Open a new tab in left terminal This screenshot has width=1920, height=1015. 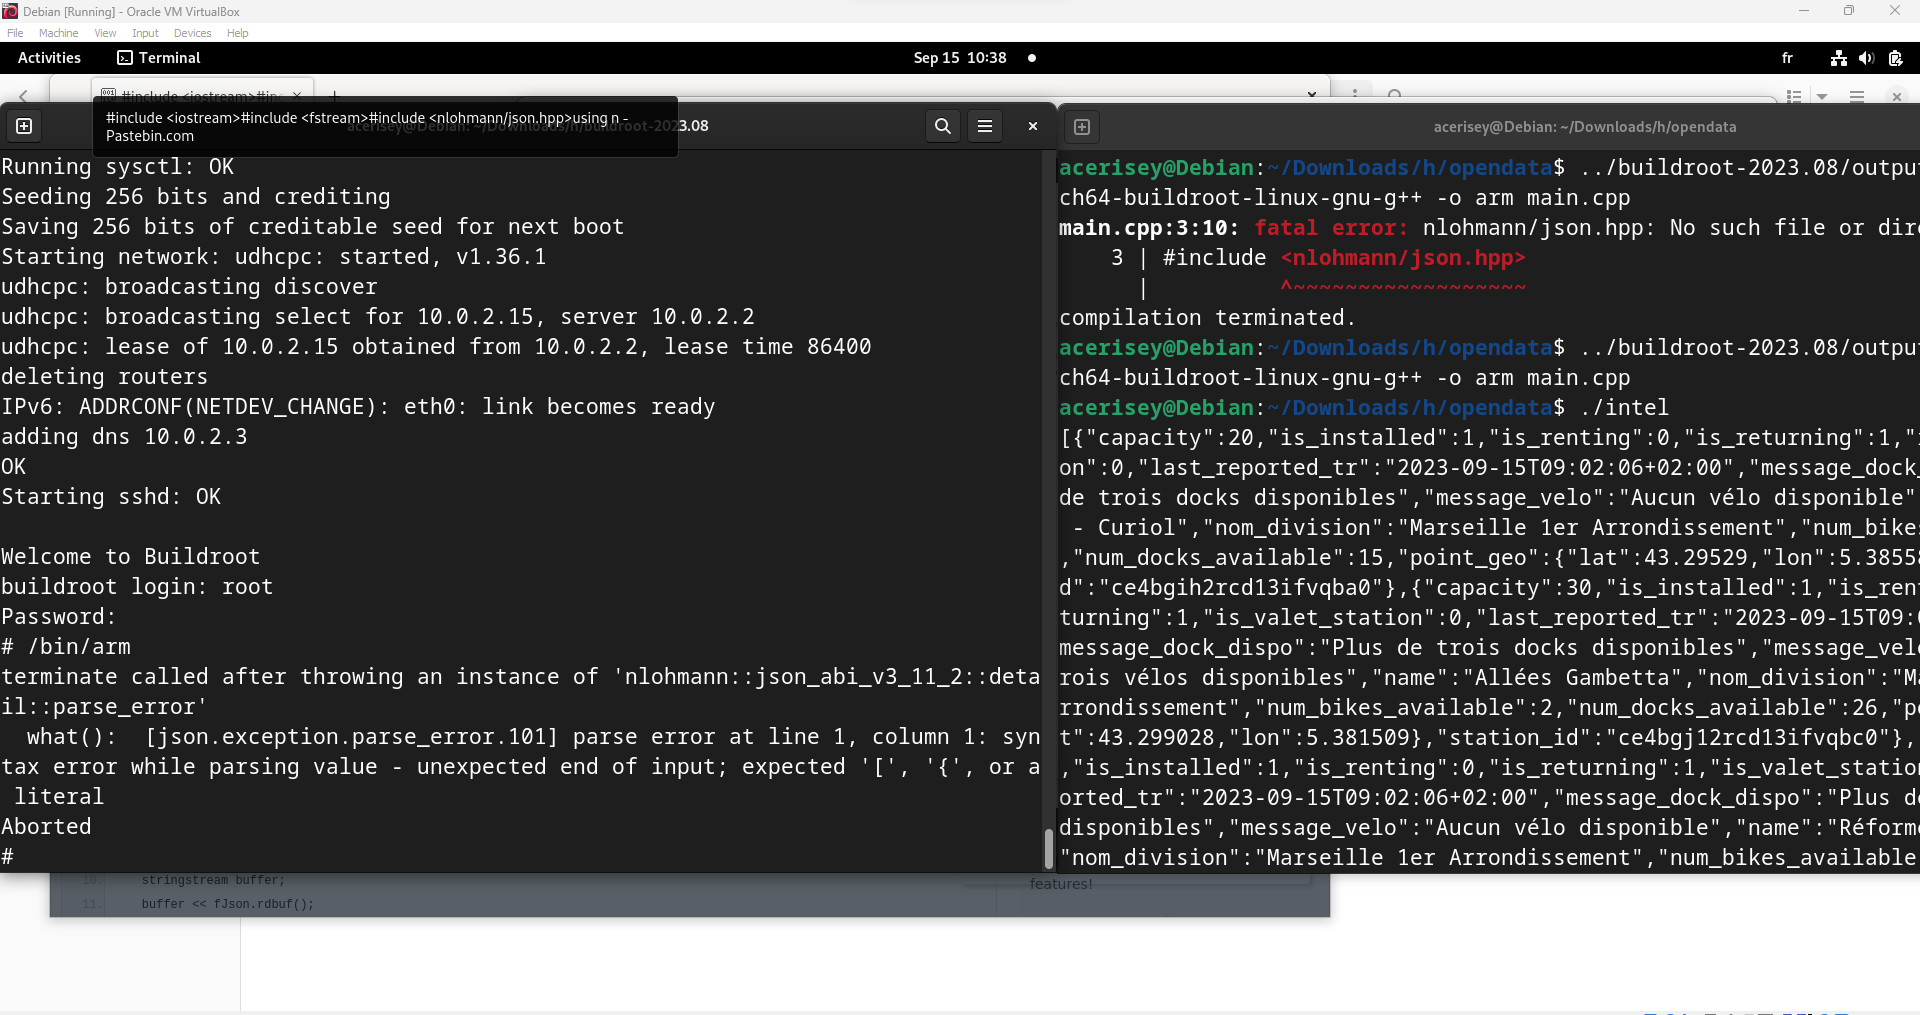[24, 126]
